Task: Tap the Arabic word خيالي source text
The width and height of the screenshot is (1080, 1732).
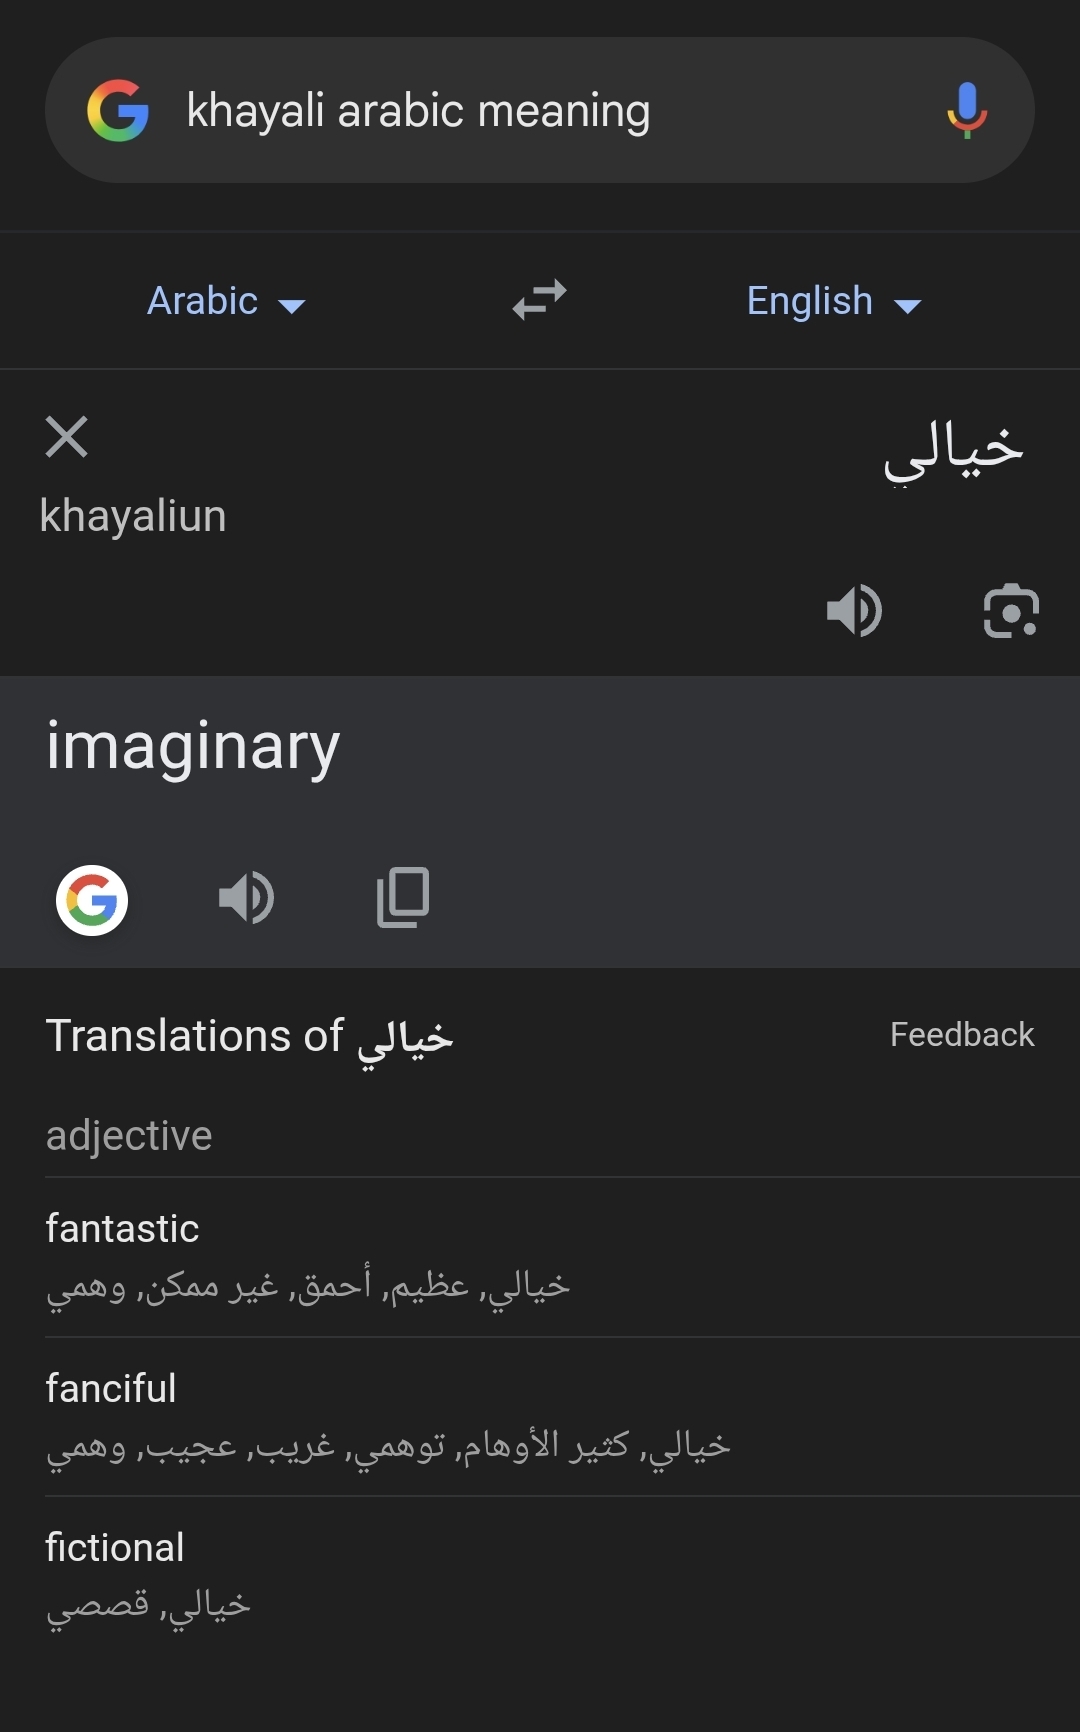Action: 953,450
